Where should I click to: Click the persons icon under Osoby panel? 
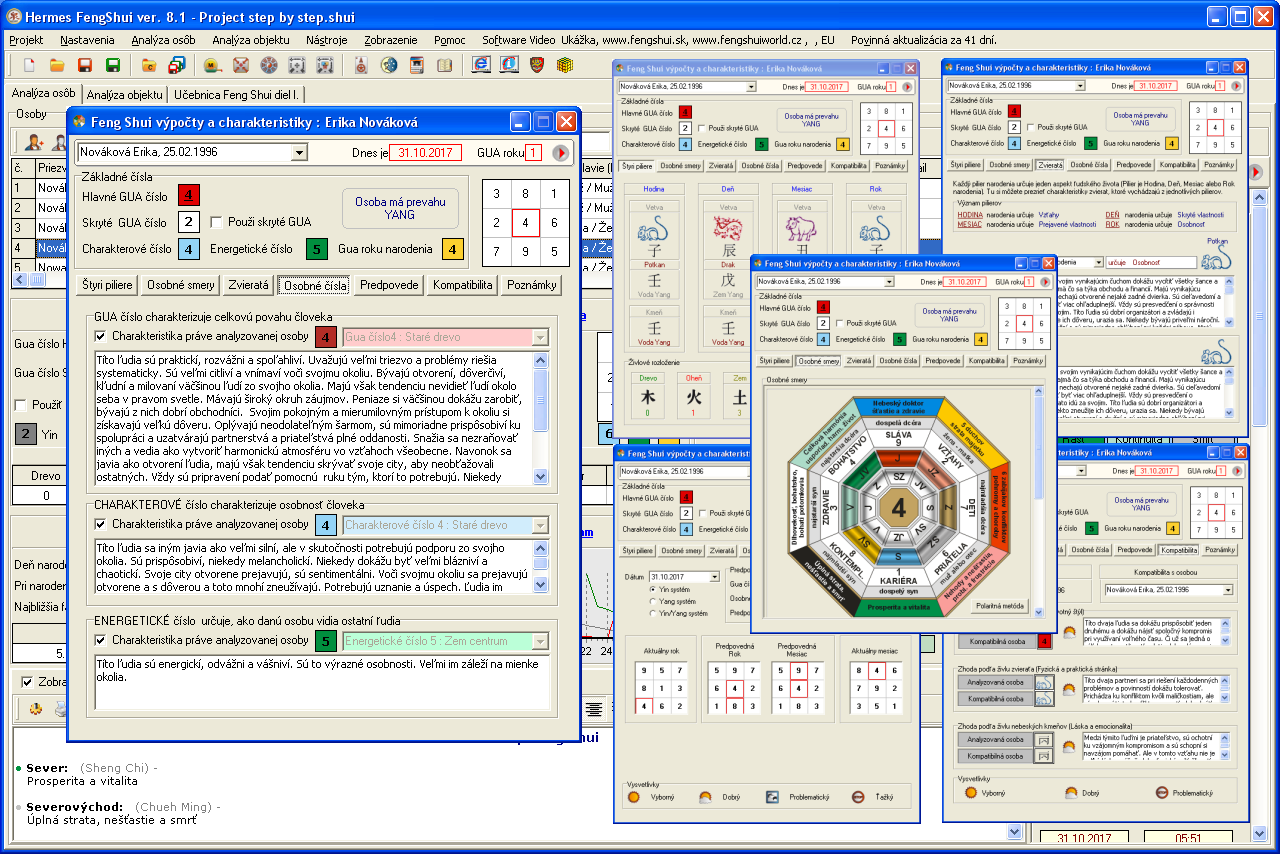[x=35, y=141]
